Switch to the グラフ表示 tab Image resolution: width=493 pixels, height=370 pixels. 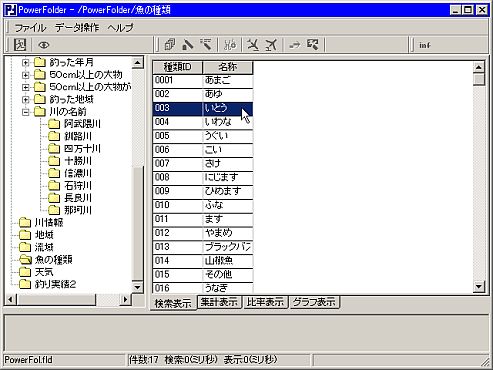tap(314, 302)
